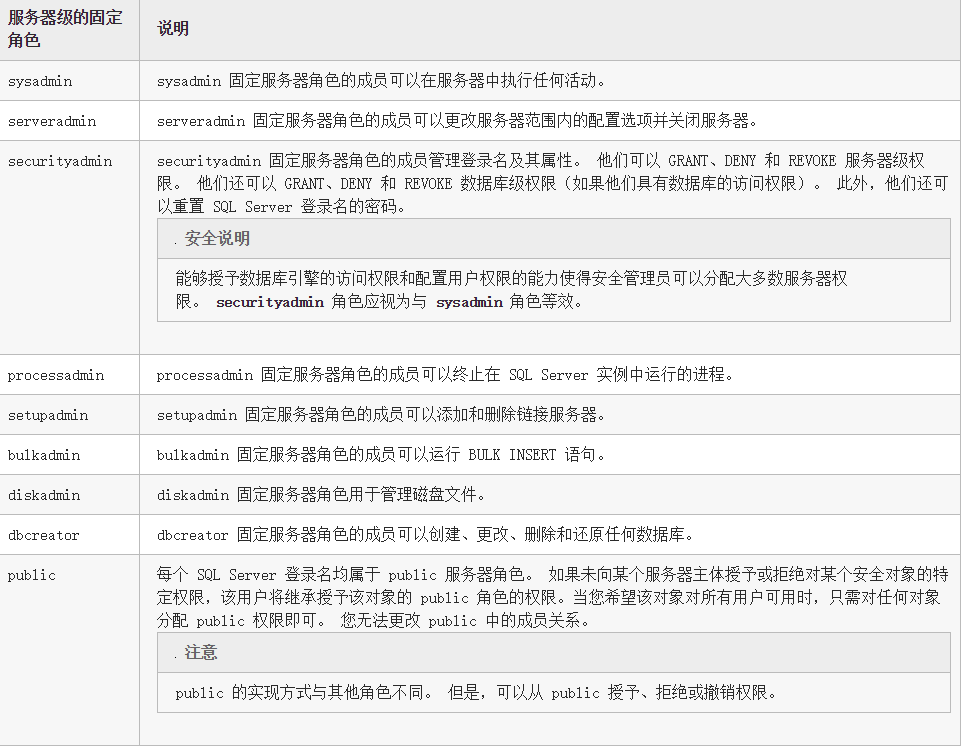Click the serveradmin role name cell
964x749 pixels.
[52, 121]
